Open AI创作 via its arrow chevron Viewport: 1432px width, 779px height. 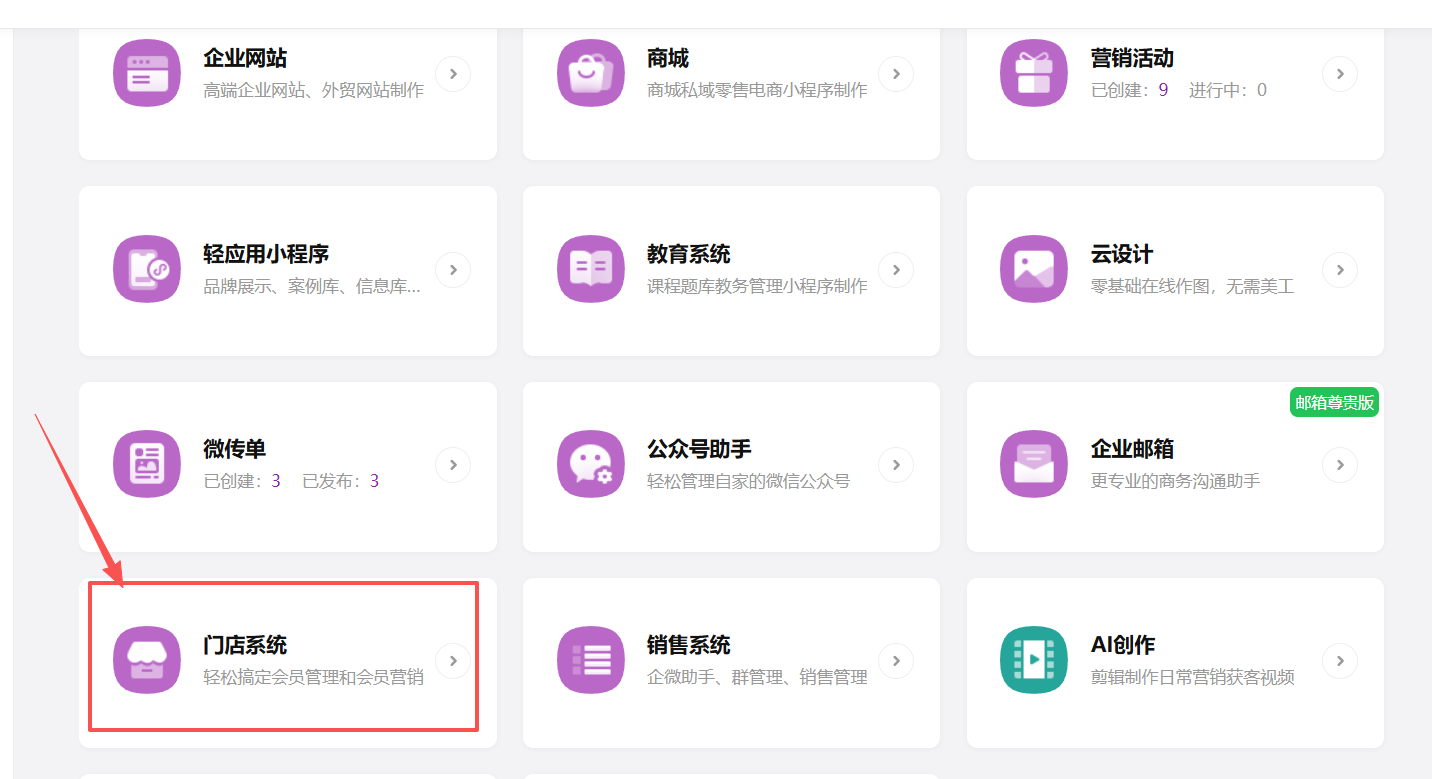pyautogui.click(x=1340, y=661)
